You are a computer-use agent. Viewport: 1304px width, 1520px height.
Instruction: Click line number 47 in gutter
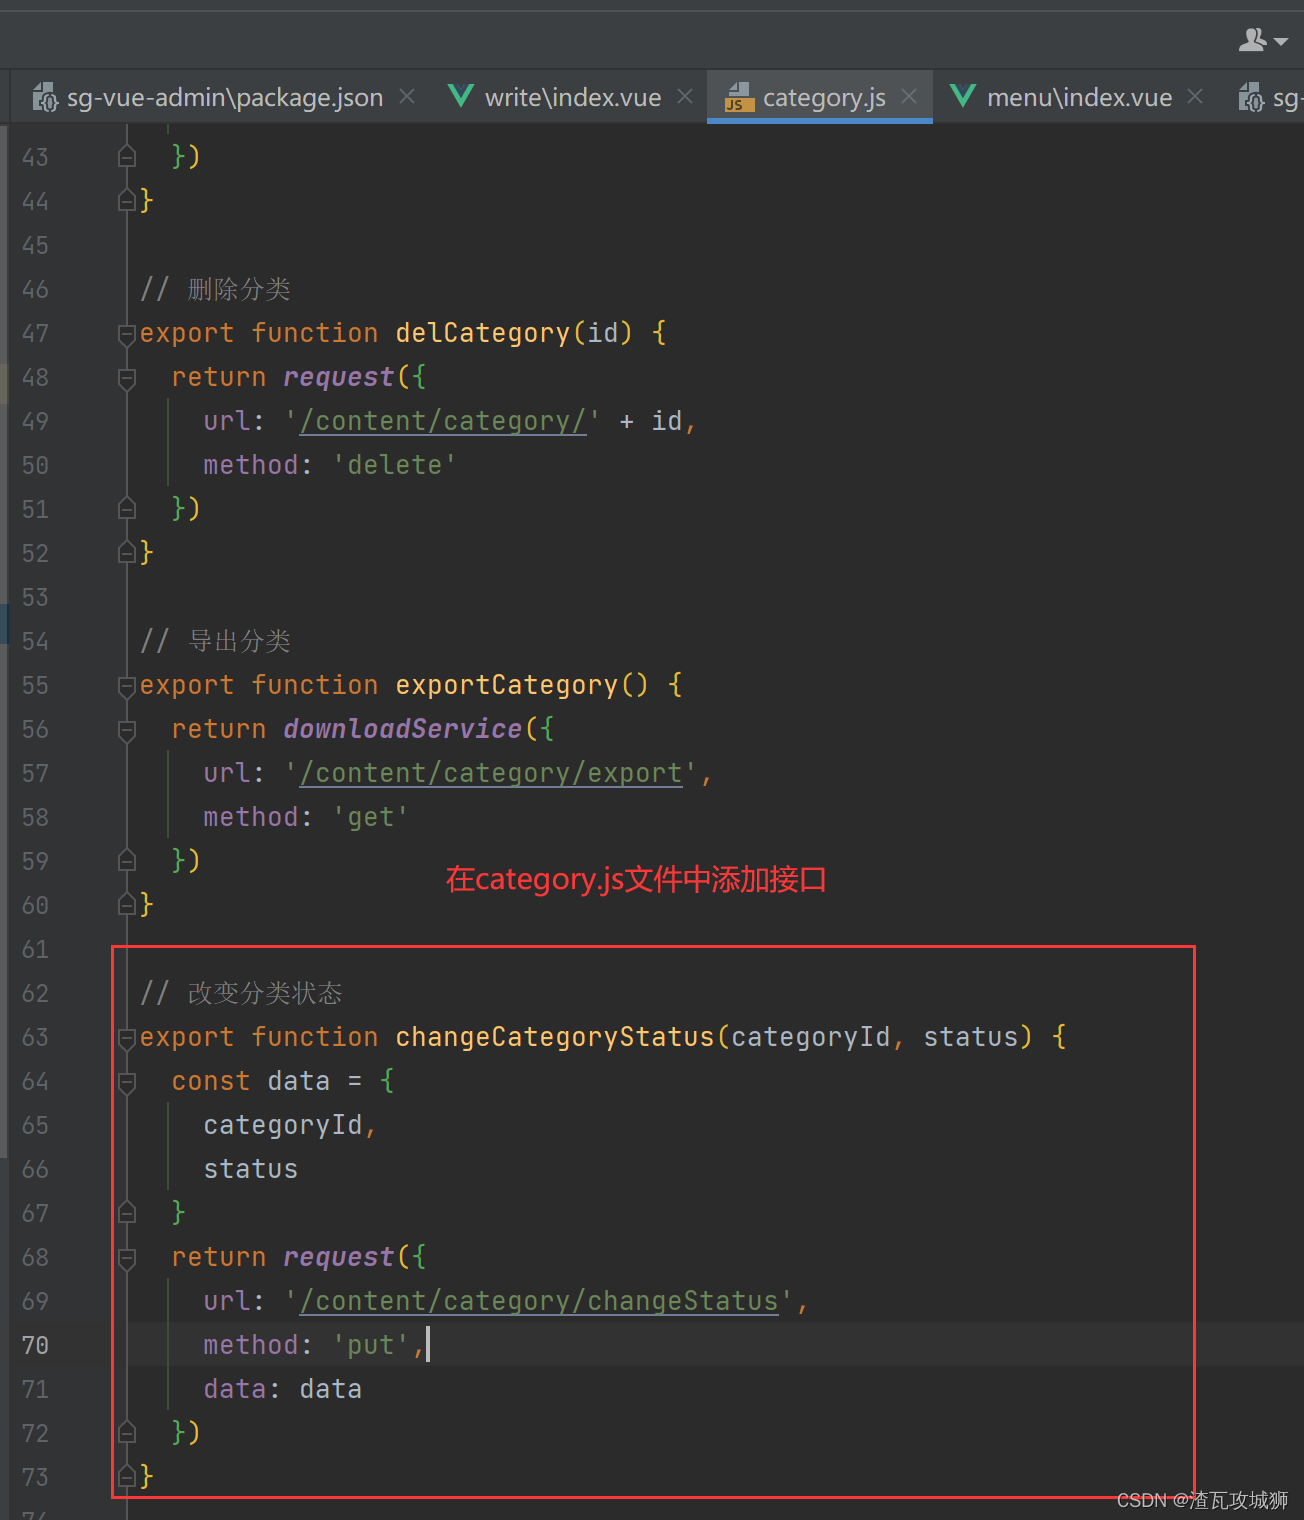pos(35,334)
